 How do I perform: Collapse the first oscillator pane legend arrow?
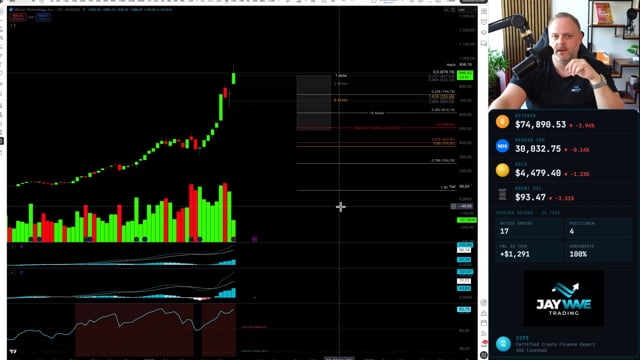tap(13, 247)
